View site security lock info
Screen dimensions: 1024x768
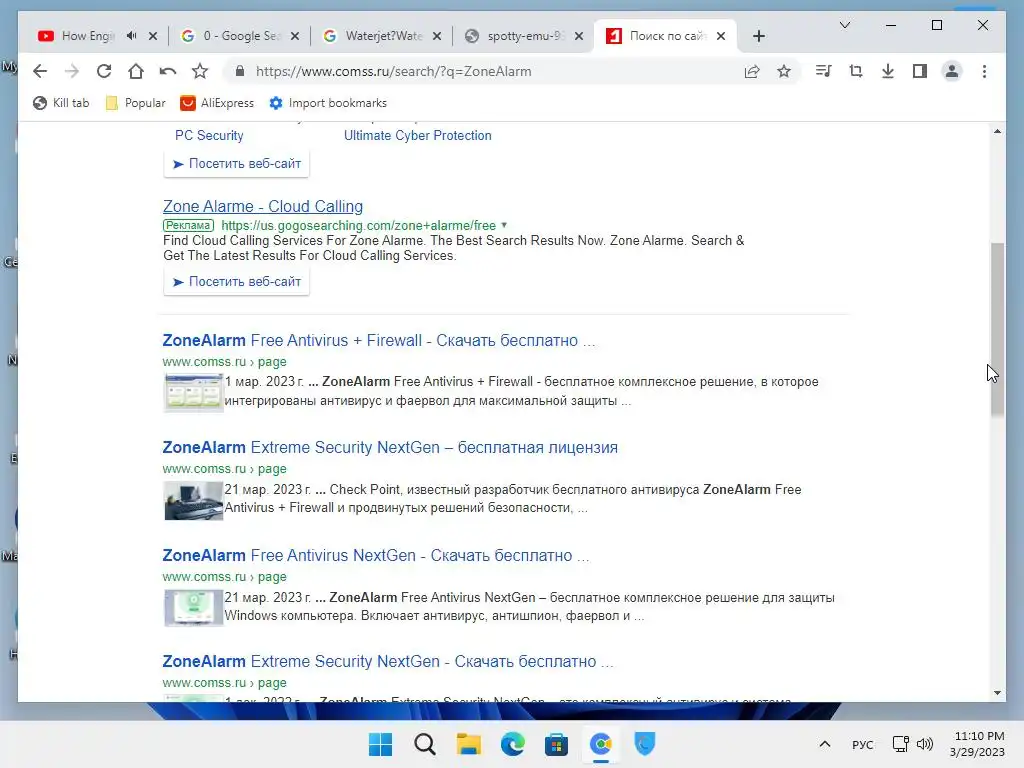(240, 71)
